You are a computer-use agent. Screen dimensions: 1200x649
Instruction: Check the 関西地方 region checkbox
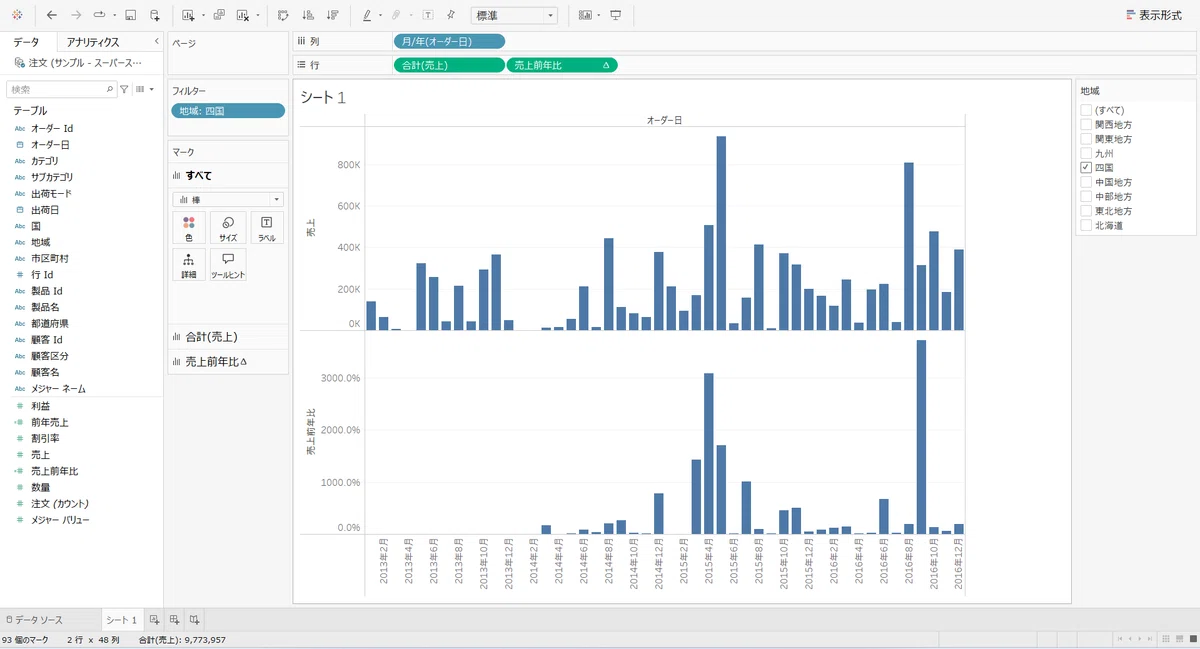(x=1086, y=125)
